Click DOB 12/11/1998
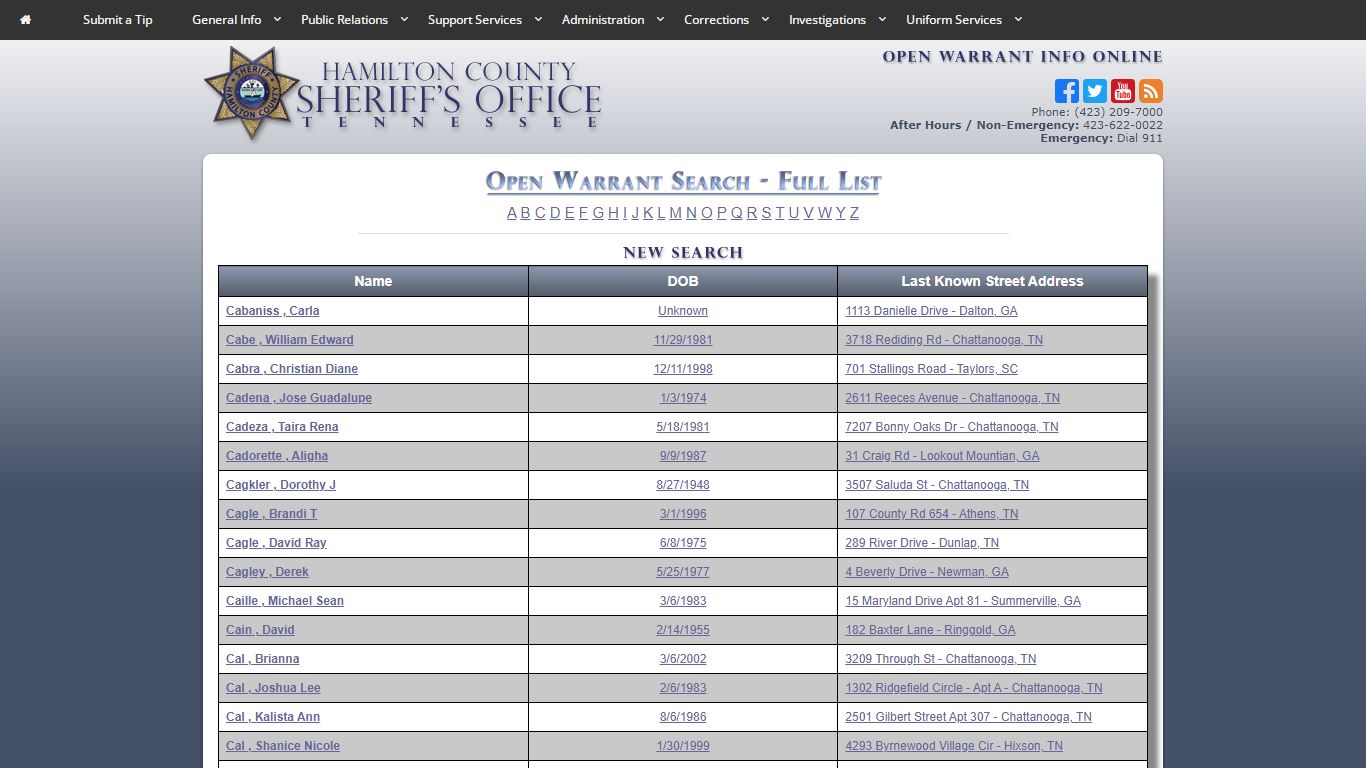Viewport: 1366px width, 768px height. coord(683,369)
